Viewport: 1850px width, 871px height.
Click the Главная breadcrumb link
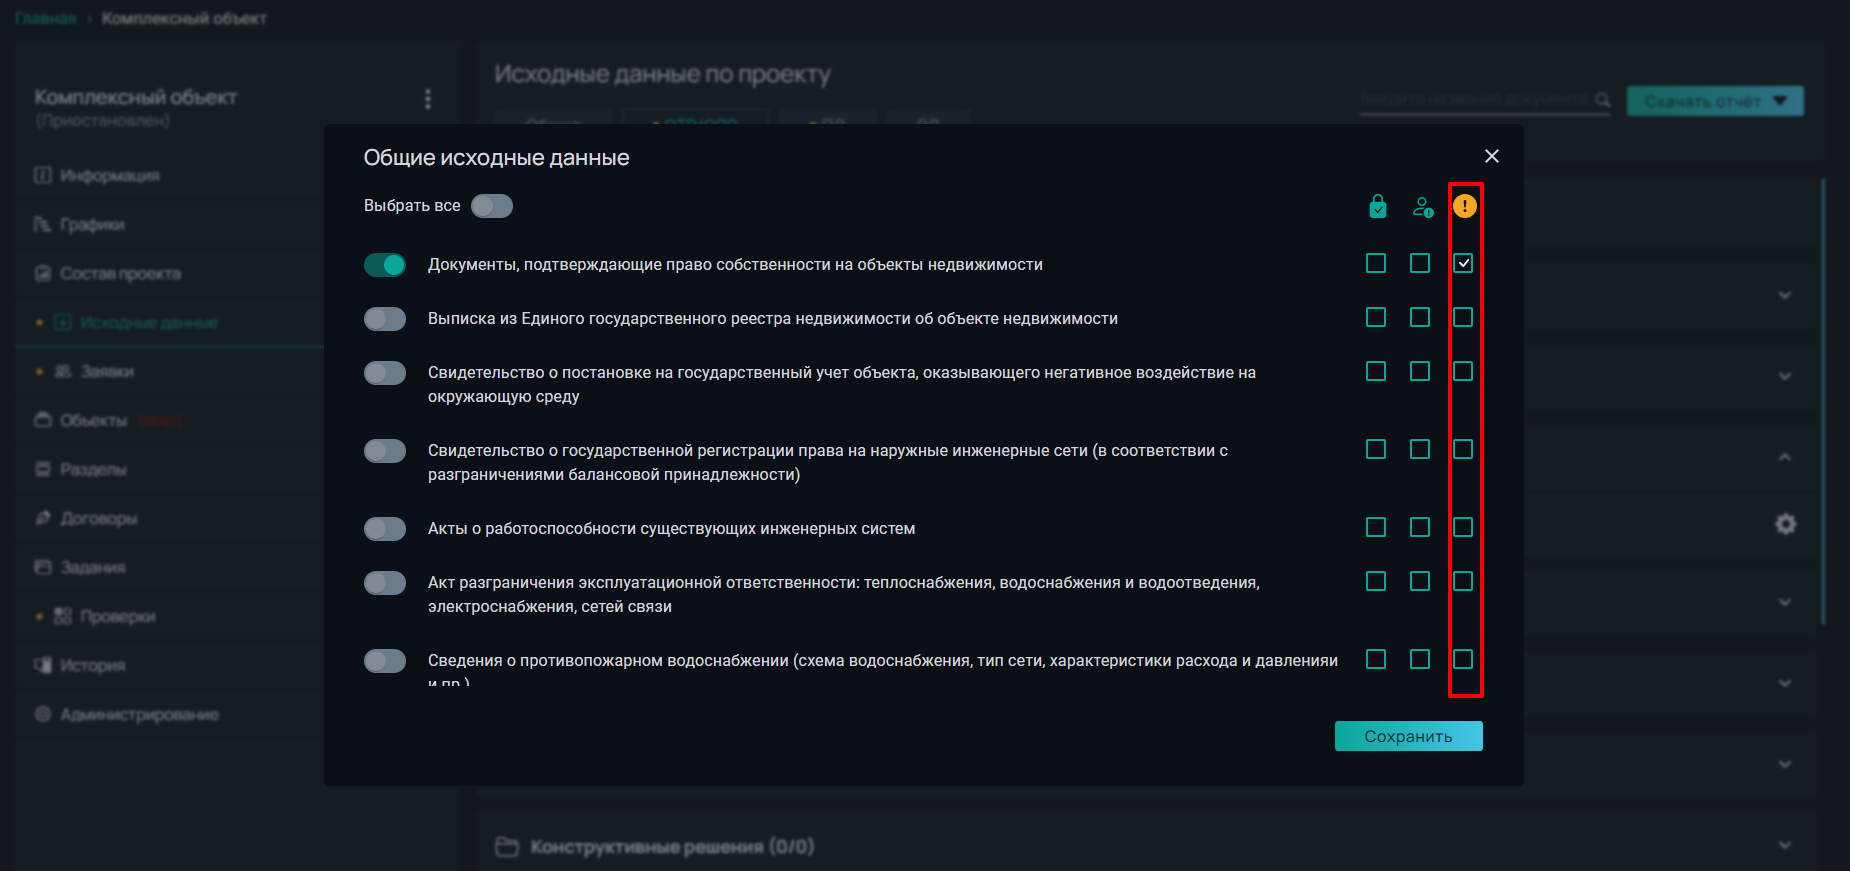point(45,18)
